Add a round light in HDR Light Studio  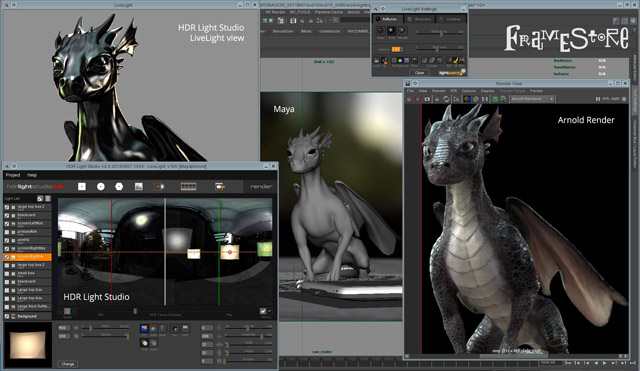pyautogui.click(x=100, y=187)
